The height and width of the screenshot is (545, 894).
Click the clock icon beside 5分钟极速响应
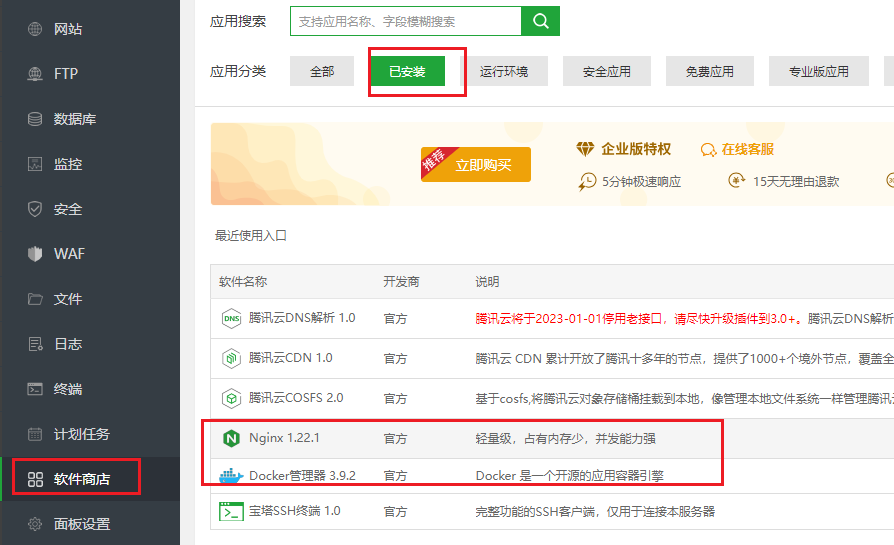pos(587,182)
